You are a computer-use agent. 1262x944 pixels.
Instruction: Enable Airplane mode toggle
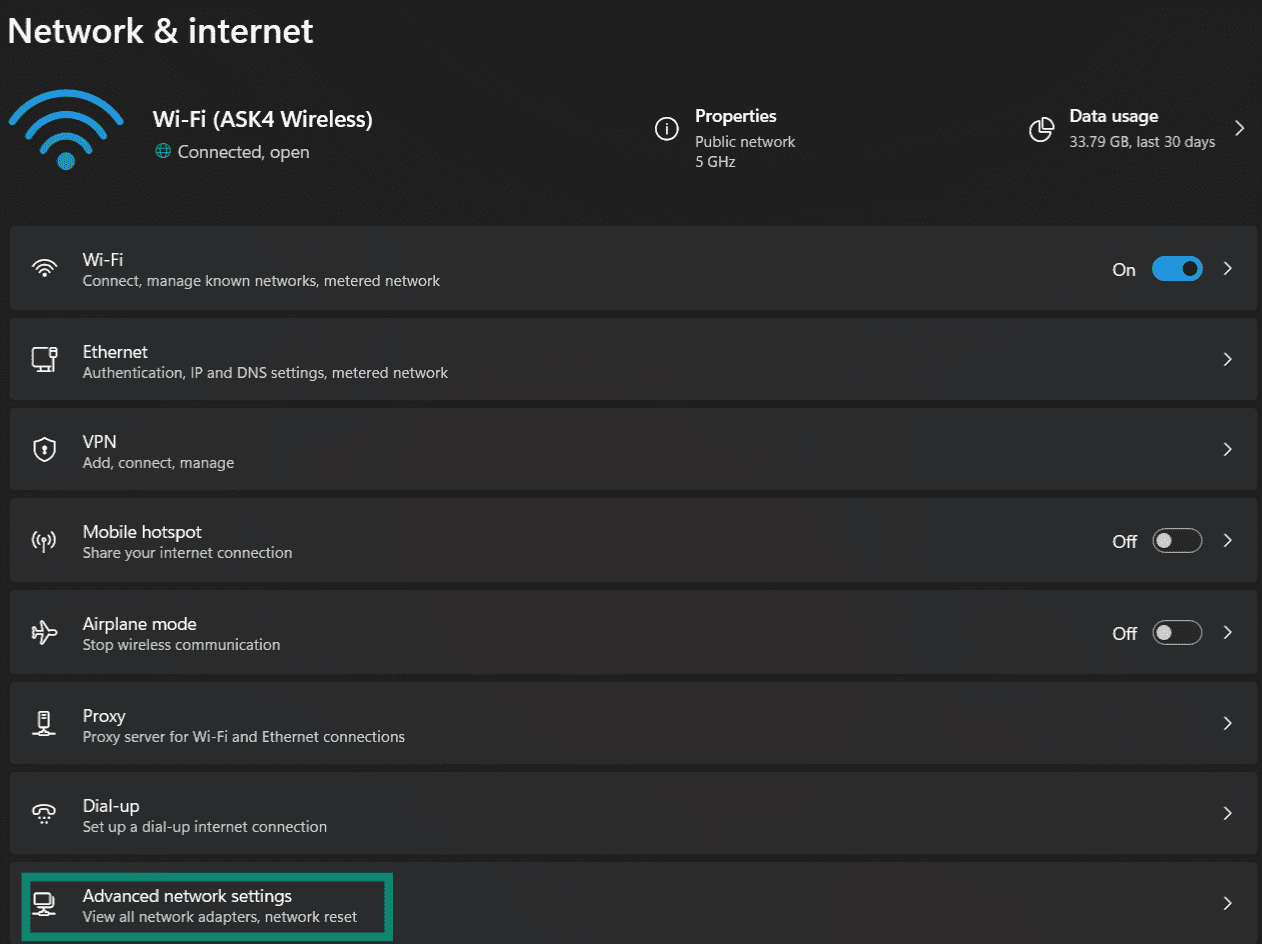click(x=1177, y=632)
